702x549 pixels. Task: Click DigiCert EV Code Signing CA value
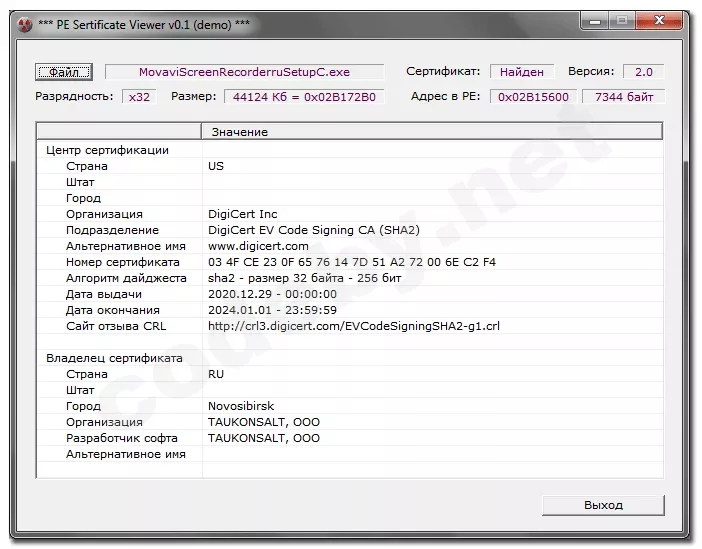[x=314, y=230]
